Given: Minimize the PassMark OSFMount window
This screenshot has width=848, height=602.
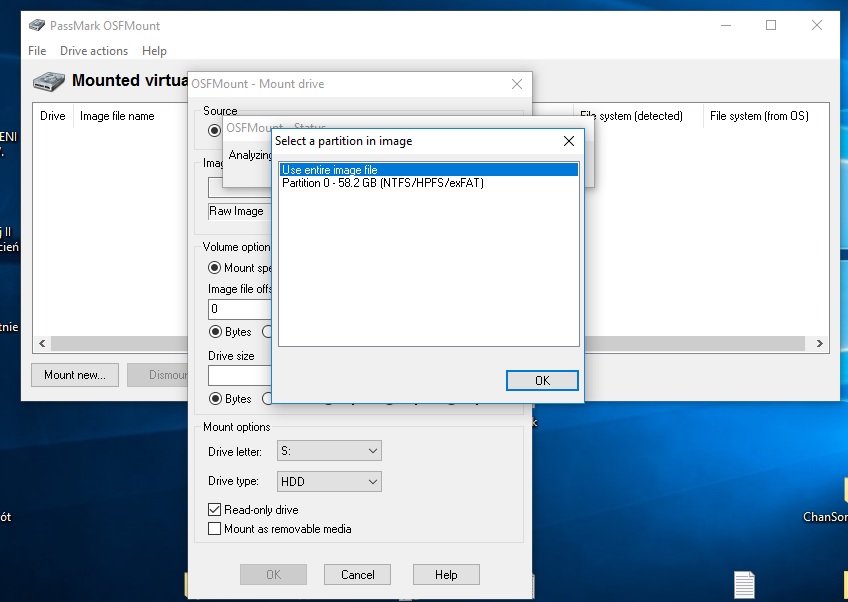Looking at the screenshot, I should 726,25.
